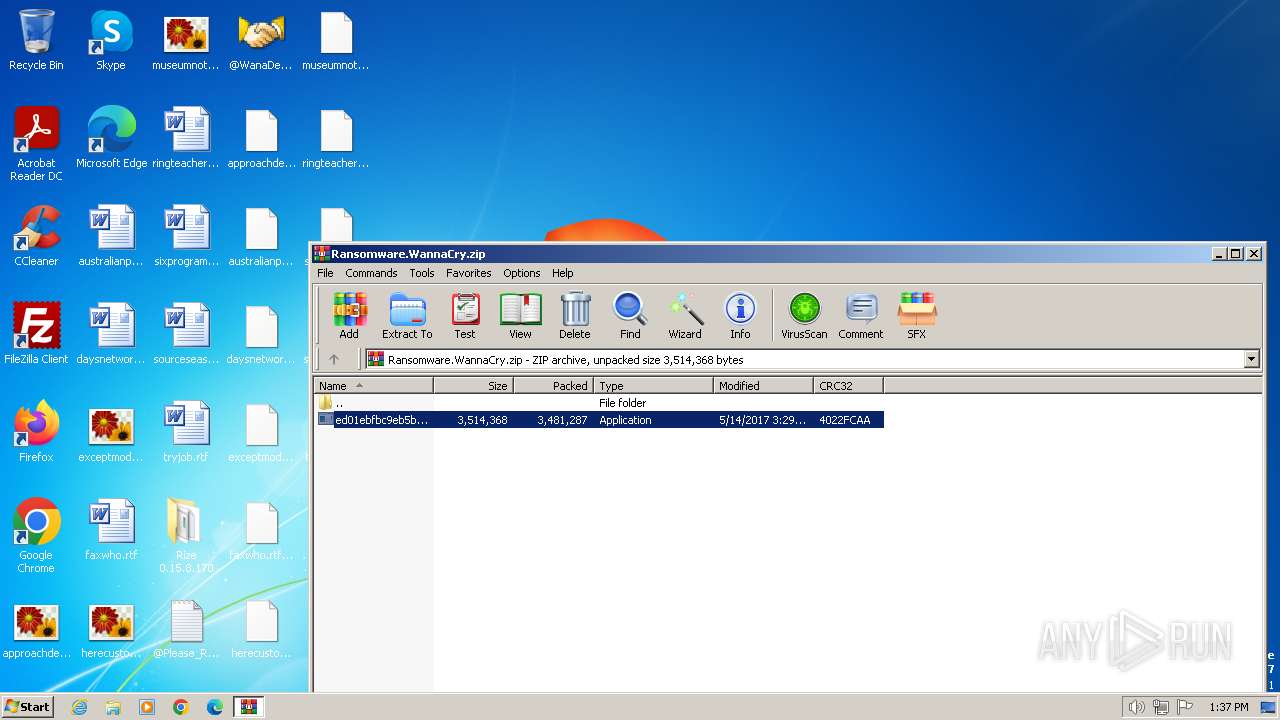Select the ed01ebfbc9eb5b... application file

point(599,420)
